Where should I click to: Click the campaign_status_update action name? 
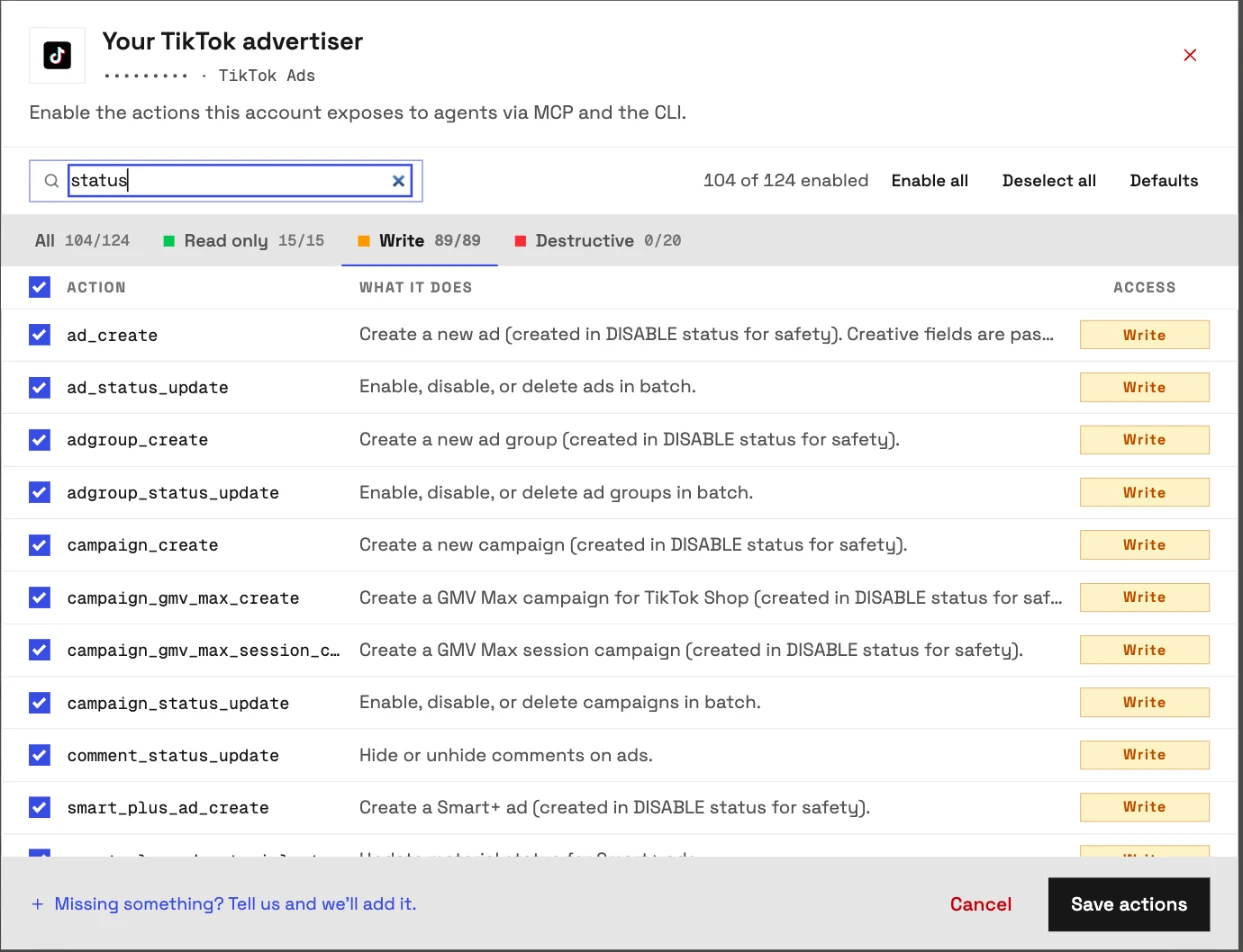(x=178, y=703)
